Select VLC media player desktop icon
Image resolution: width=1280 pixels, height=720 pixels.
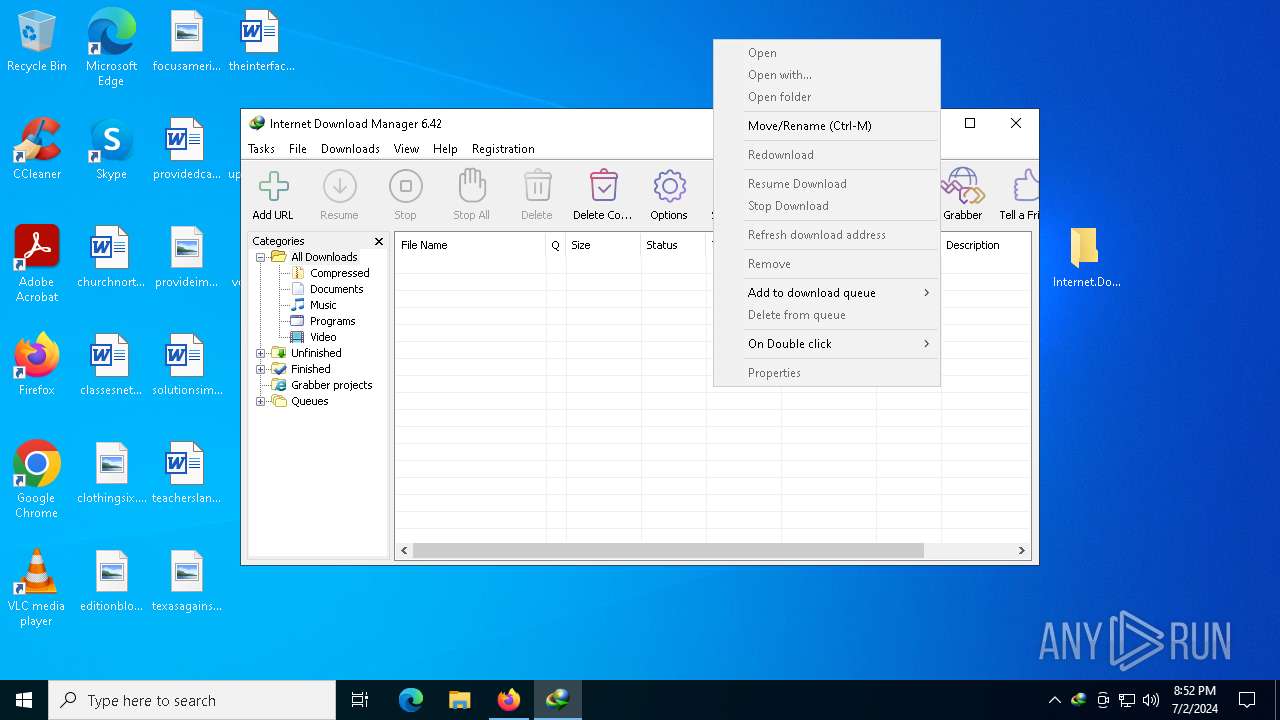coord(37,587)
